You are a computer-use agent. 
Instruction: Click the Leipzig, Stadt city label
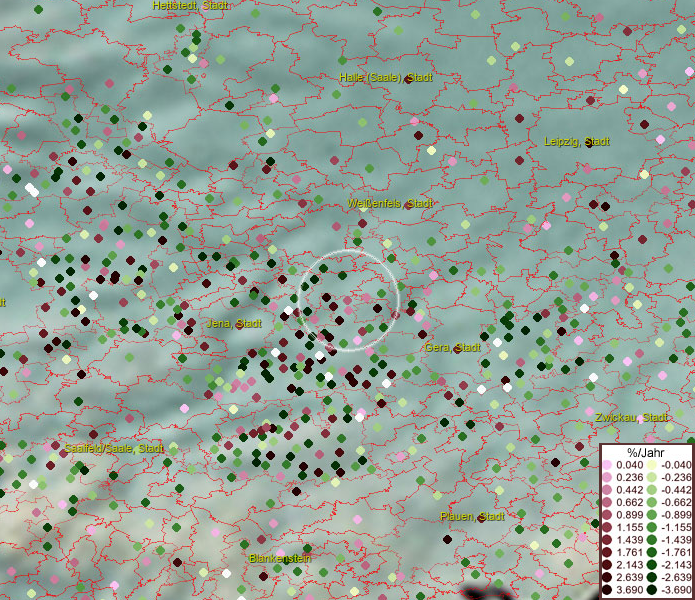(x=577, y=142)
